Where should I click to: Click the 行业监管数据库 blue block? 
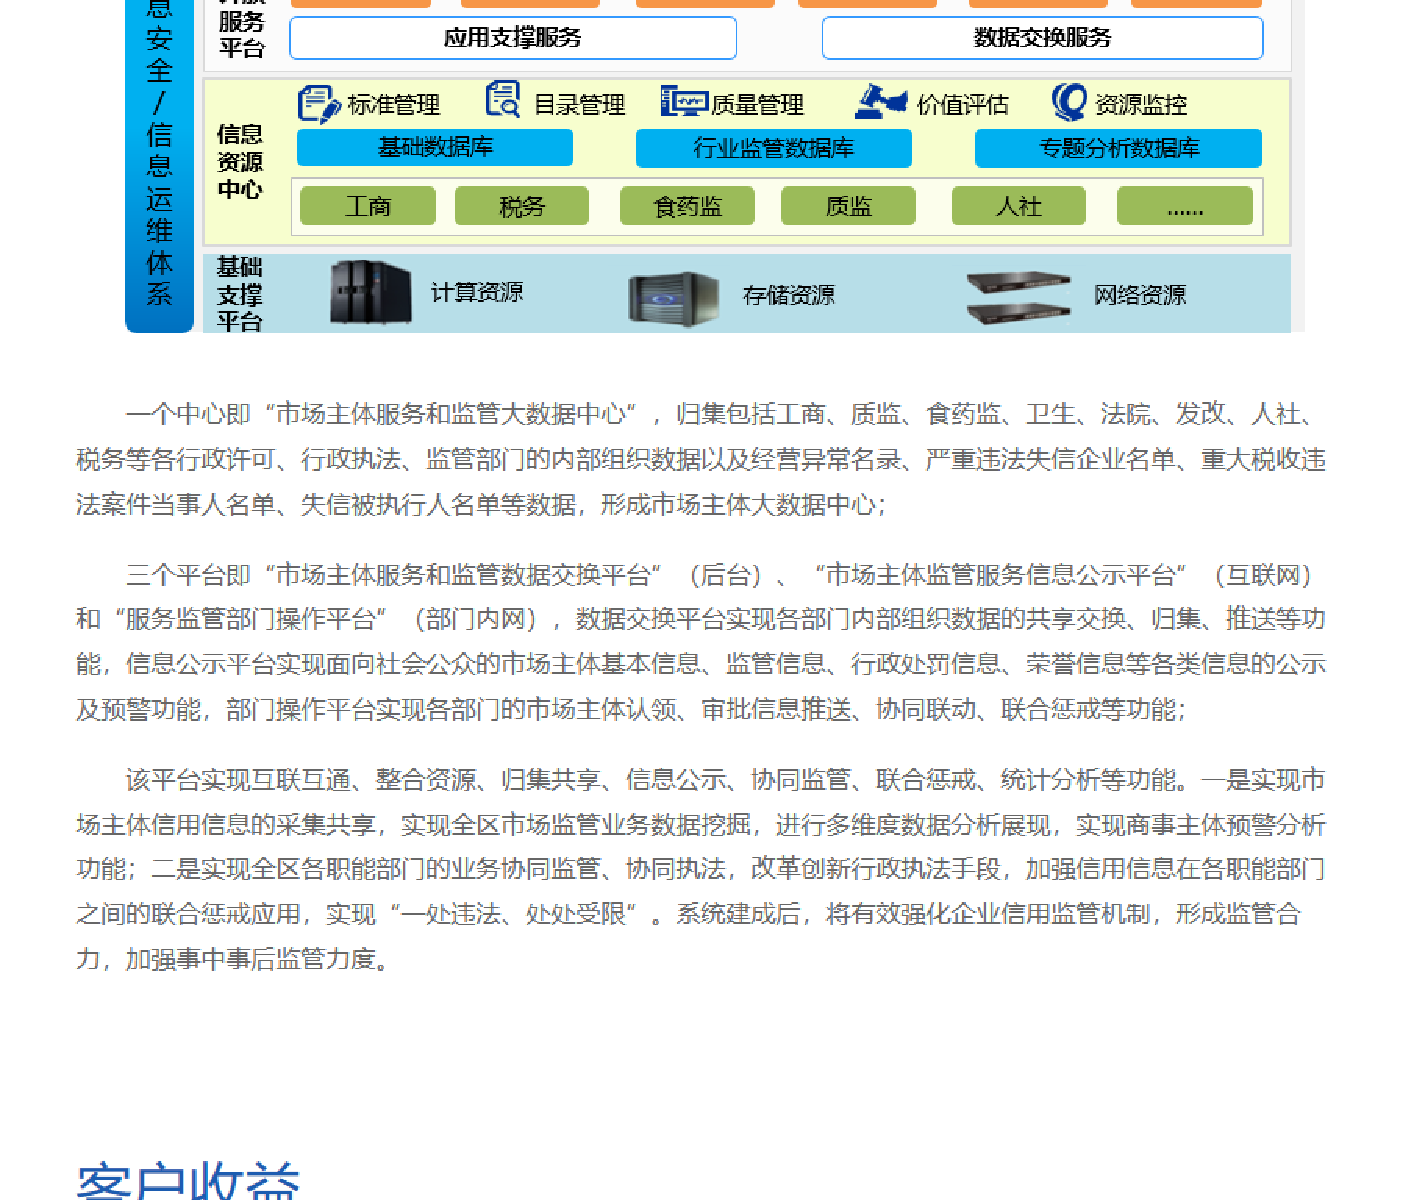point(774,148)
